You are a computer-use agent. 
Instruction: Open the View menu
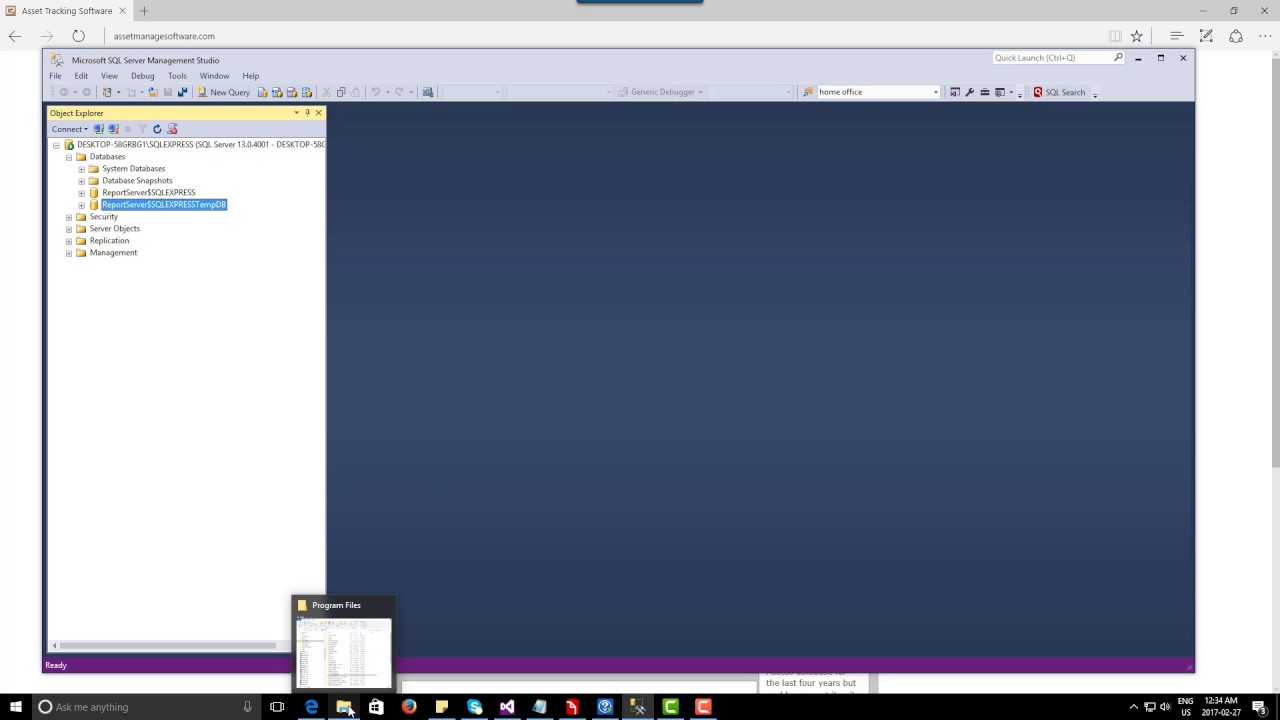[x=109, y=76]
